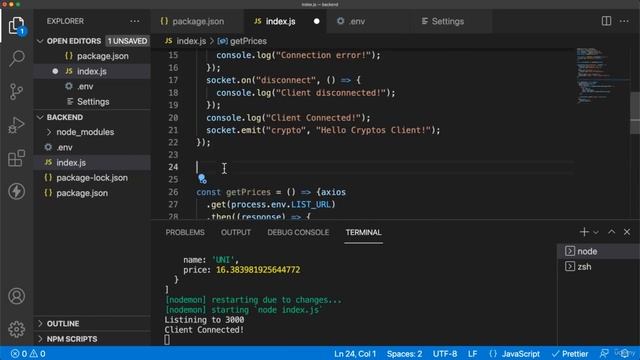
Task: Change language mode from JavaScript
Action: click(521, 353)
